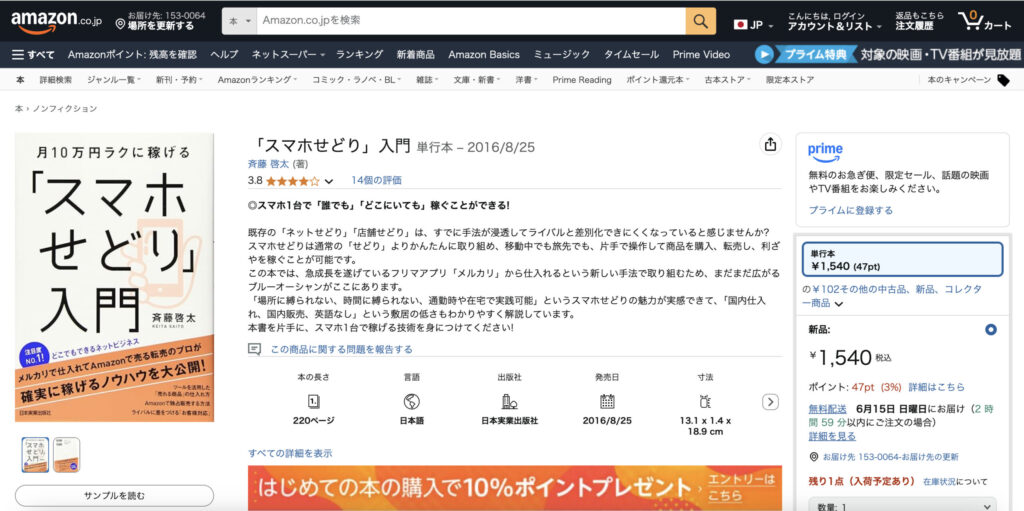The image size is (1024, 511).
Task: Click この商品に関する問題を報告する link
Action: coord(341,350)
